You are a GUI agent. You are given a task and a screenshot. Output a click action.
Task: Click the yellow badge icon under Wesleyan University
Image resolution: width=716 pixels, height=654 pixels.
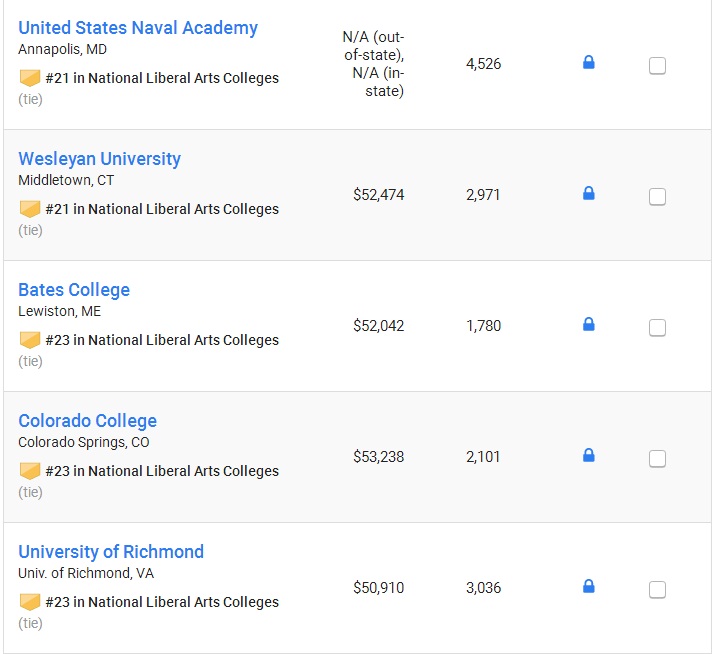click(30, 209)
